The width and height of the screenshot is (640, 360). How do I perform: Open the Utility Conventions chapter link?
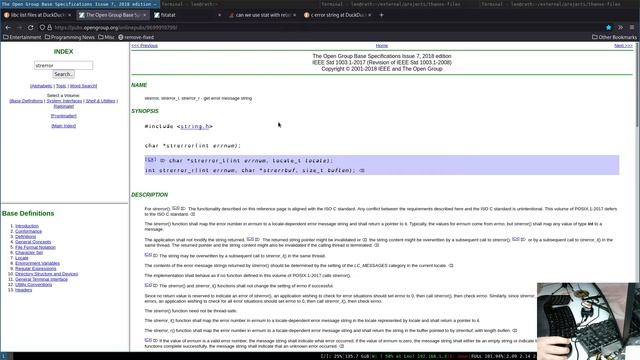[33, 284]
